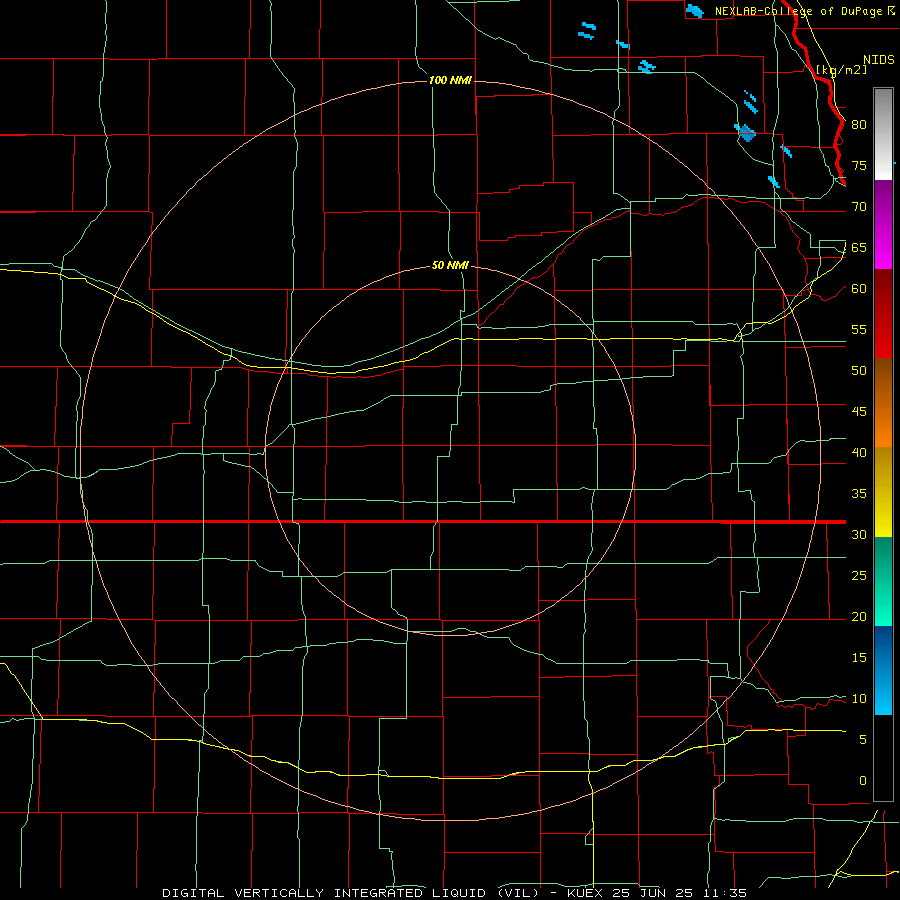Click the 20 value on the color scale
Viewport: 900px width, 900px height.
pos(859,616)
